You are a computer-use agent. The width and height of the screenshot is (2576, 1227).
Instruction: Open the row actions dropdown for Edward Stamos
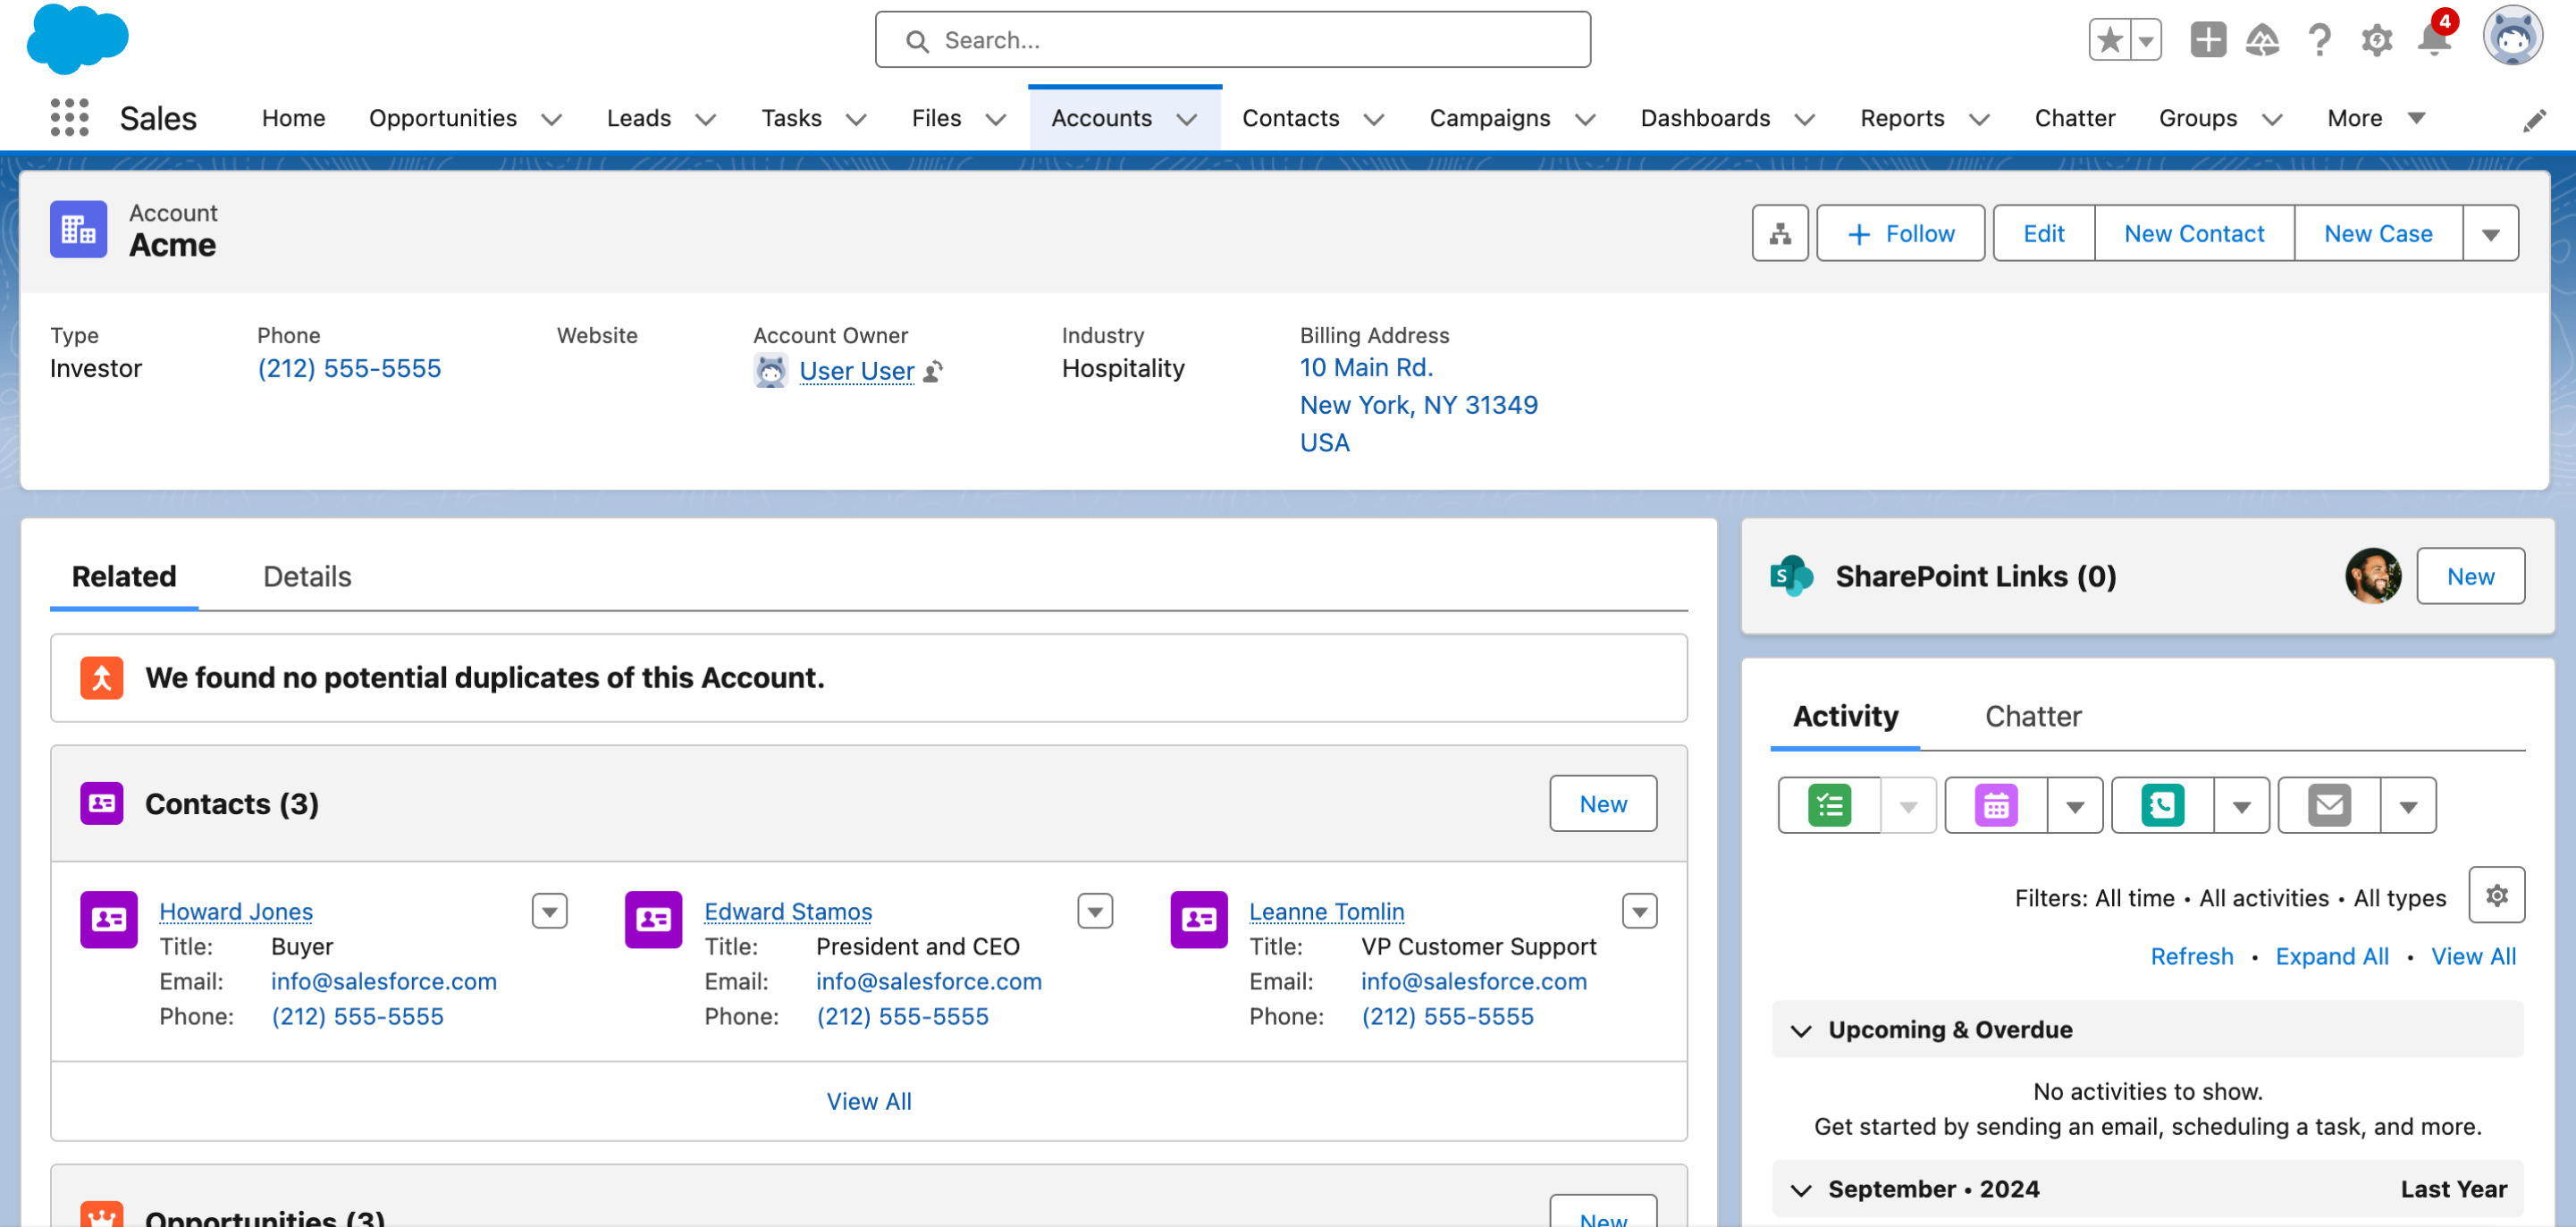click(1095, 910)
